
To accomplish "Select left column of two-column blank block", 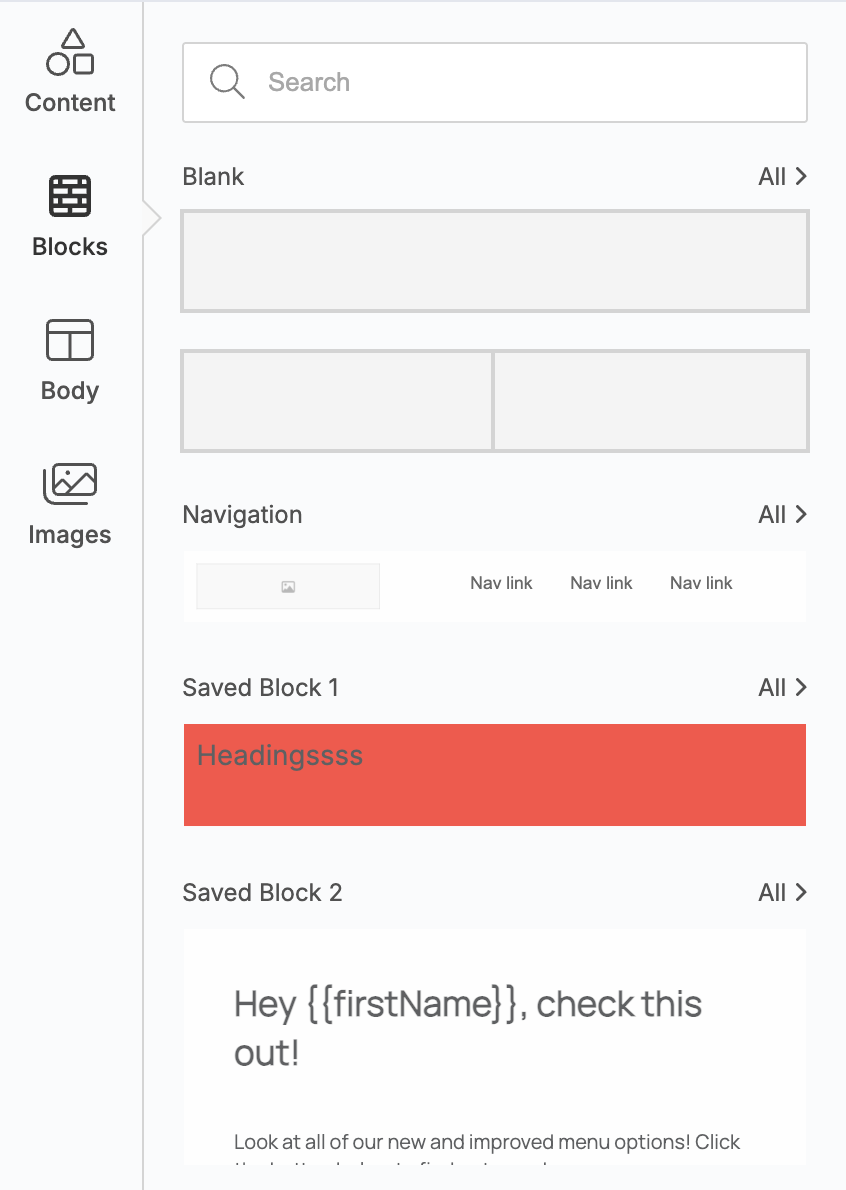I will (x=337, y=400).
